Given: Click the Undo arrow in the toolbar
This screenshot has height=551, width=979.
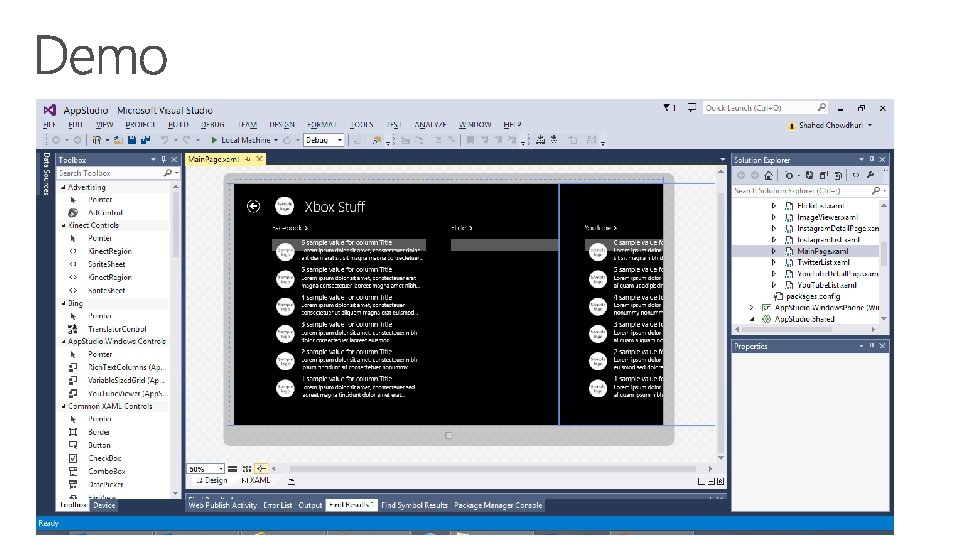Looking at the screenshot, I should pos(164,140).
